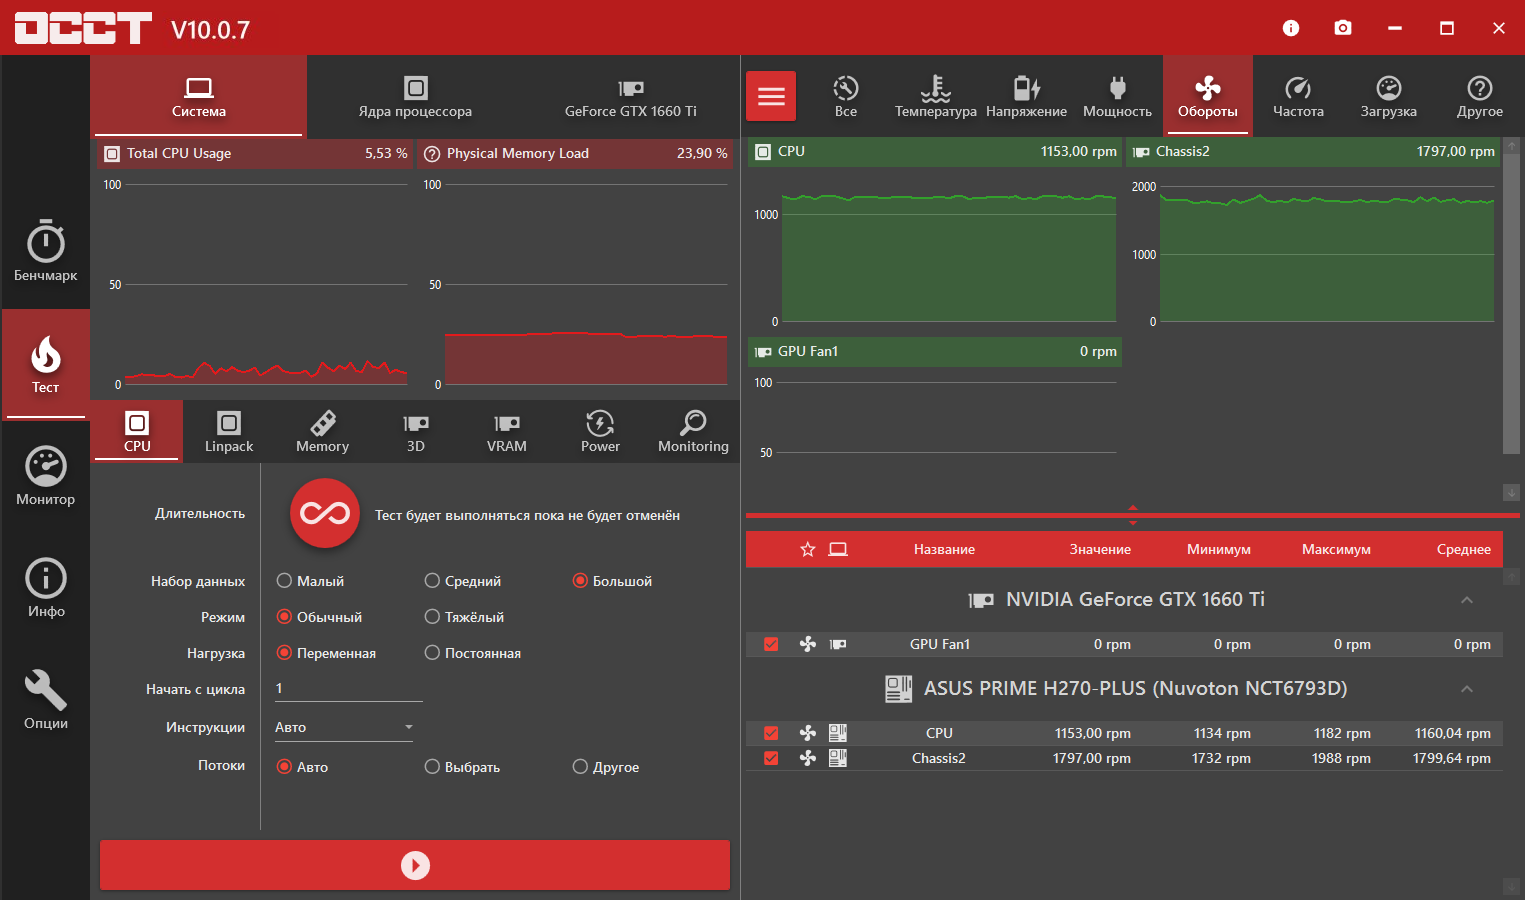Select Средний data set

tap(463, 581)
